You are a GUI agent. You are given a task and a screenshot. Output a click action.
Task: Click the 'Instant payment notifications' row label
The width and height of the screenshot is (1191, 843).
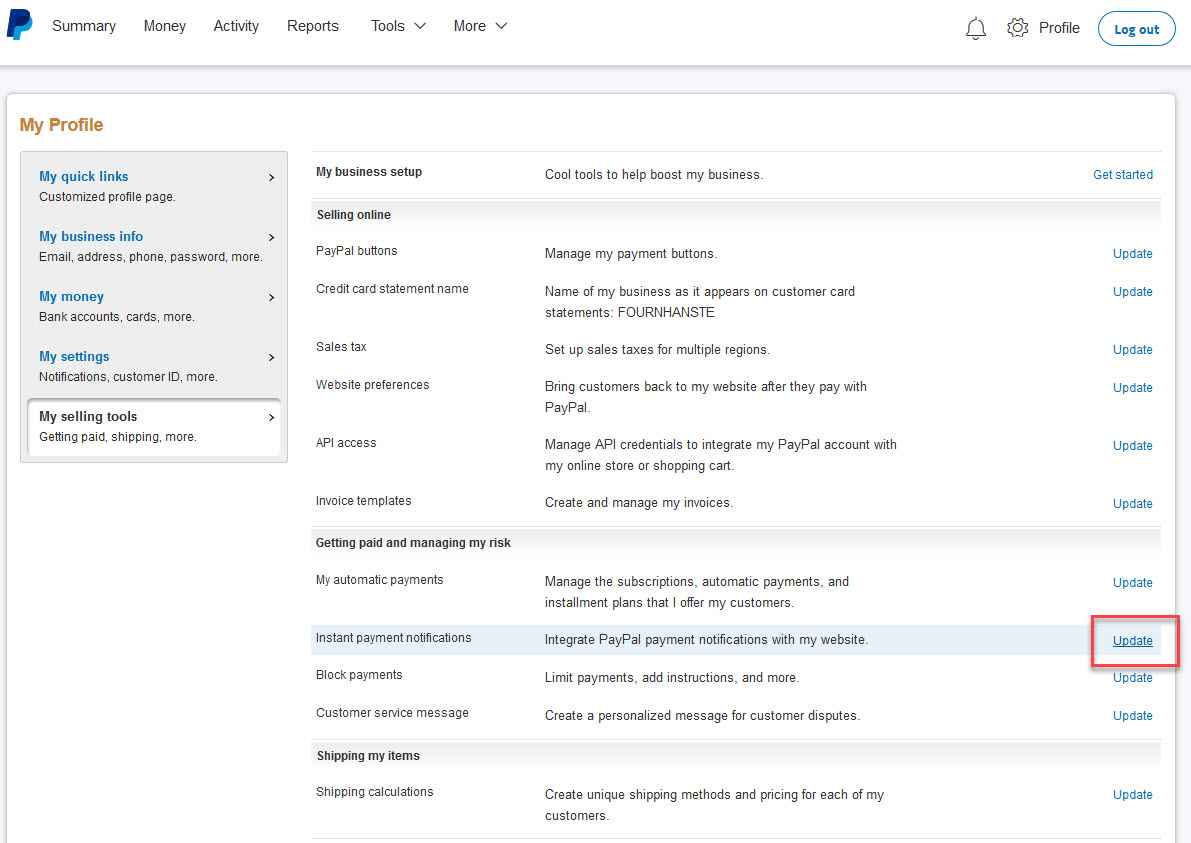coord(393,638)
